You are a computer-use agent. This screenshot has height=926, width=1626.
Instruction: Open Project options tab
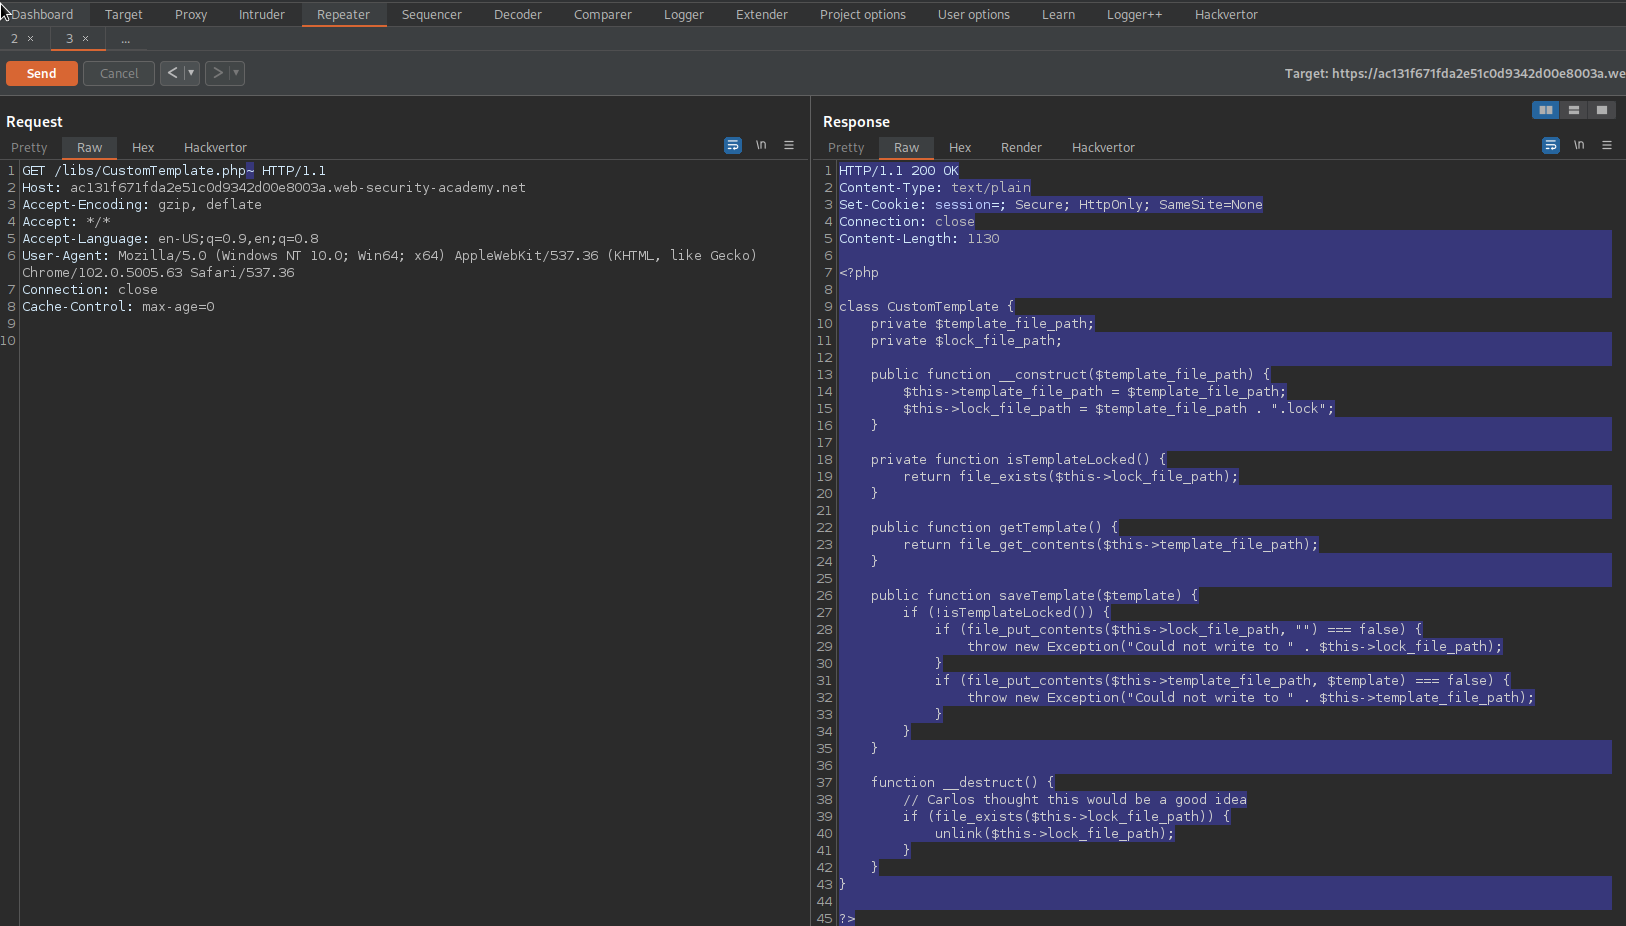point(863,14)
